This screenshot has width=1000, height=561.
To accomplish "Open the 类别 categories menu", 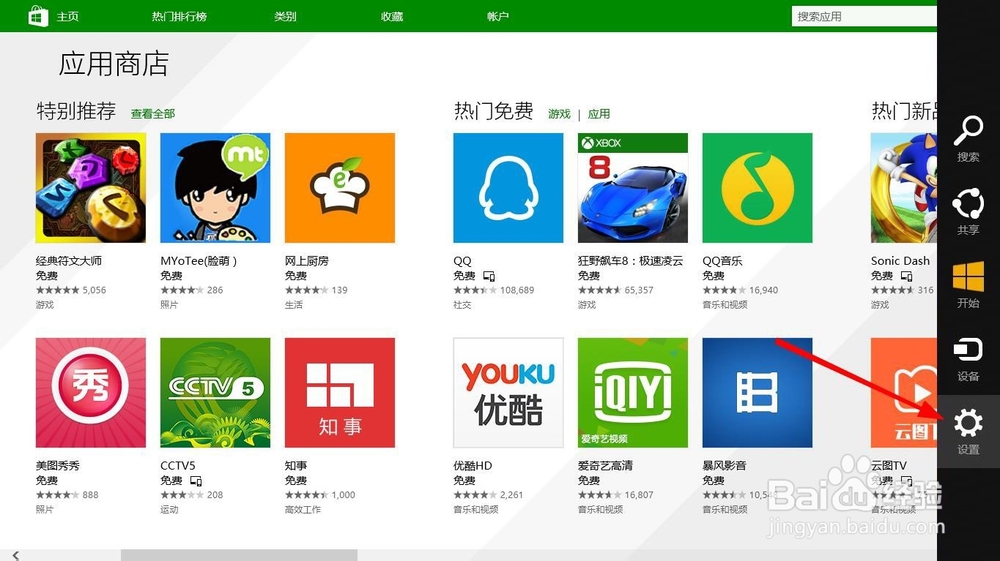I will coord(285,17).
